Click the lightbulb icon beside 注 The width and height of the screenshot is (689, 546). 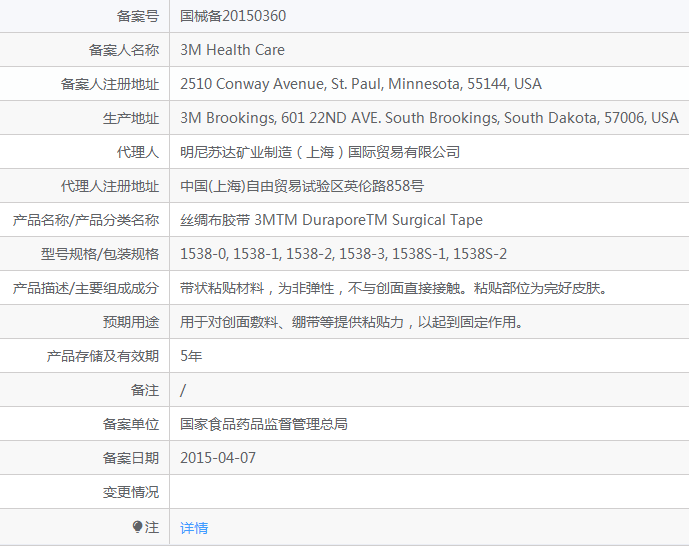coord(138,527)
